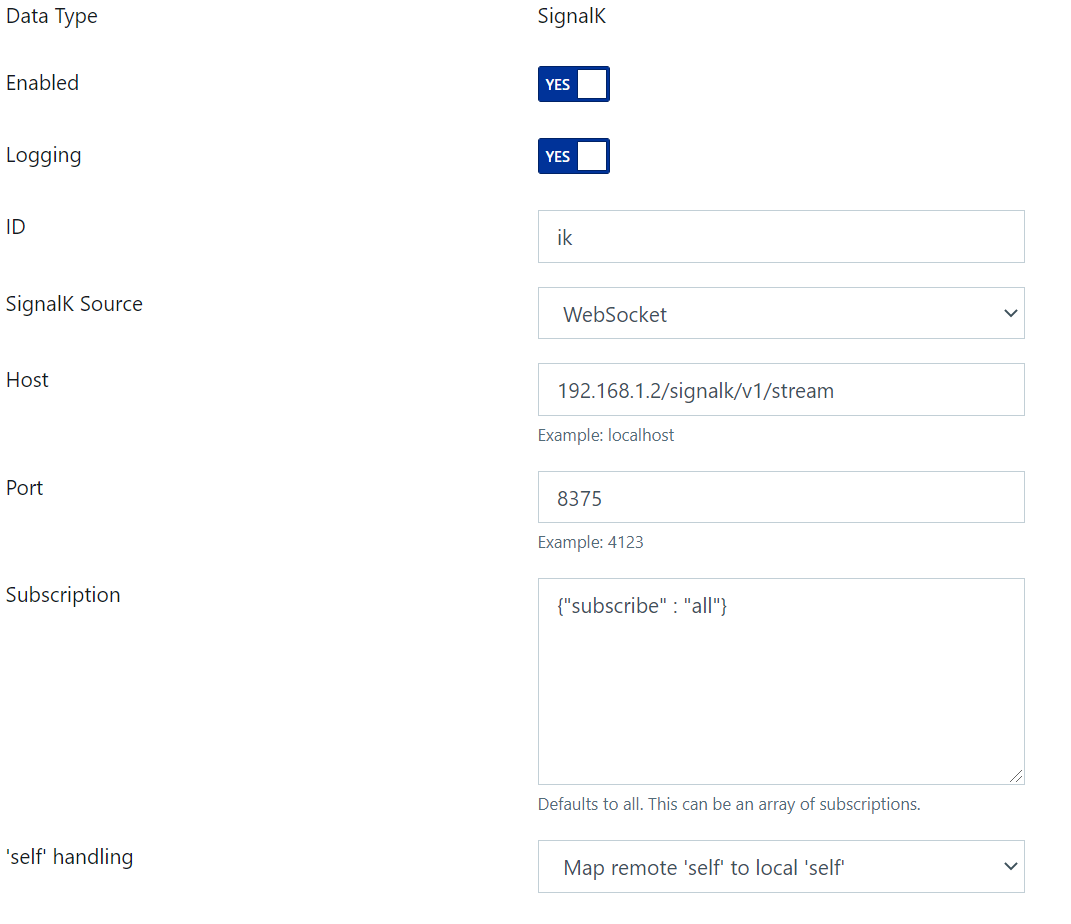Click the Subscription label
Image resolution: width=1071 pixels, height=924 pixels.
pos(62,594)
